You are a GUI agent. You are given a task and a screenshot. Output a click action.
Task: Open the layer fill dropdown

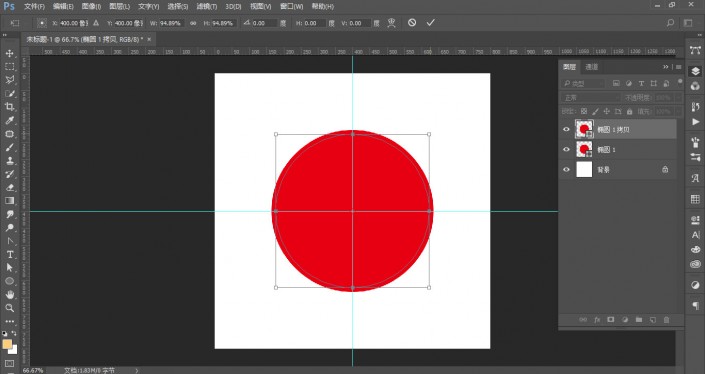pos(678,111)
